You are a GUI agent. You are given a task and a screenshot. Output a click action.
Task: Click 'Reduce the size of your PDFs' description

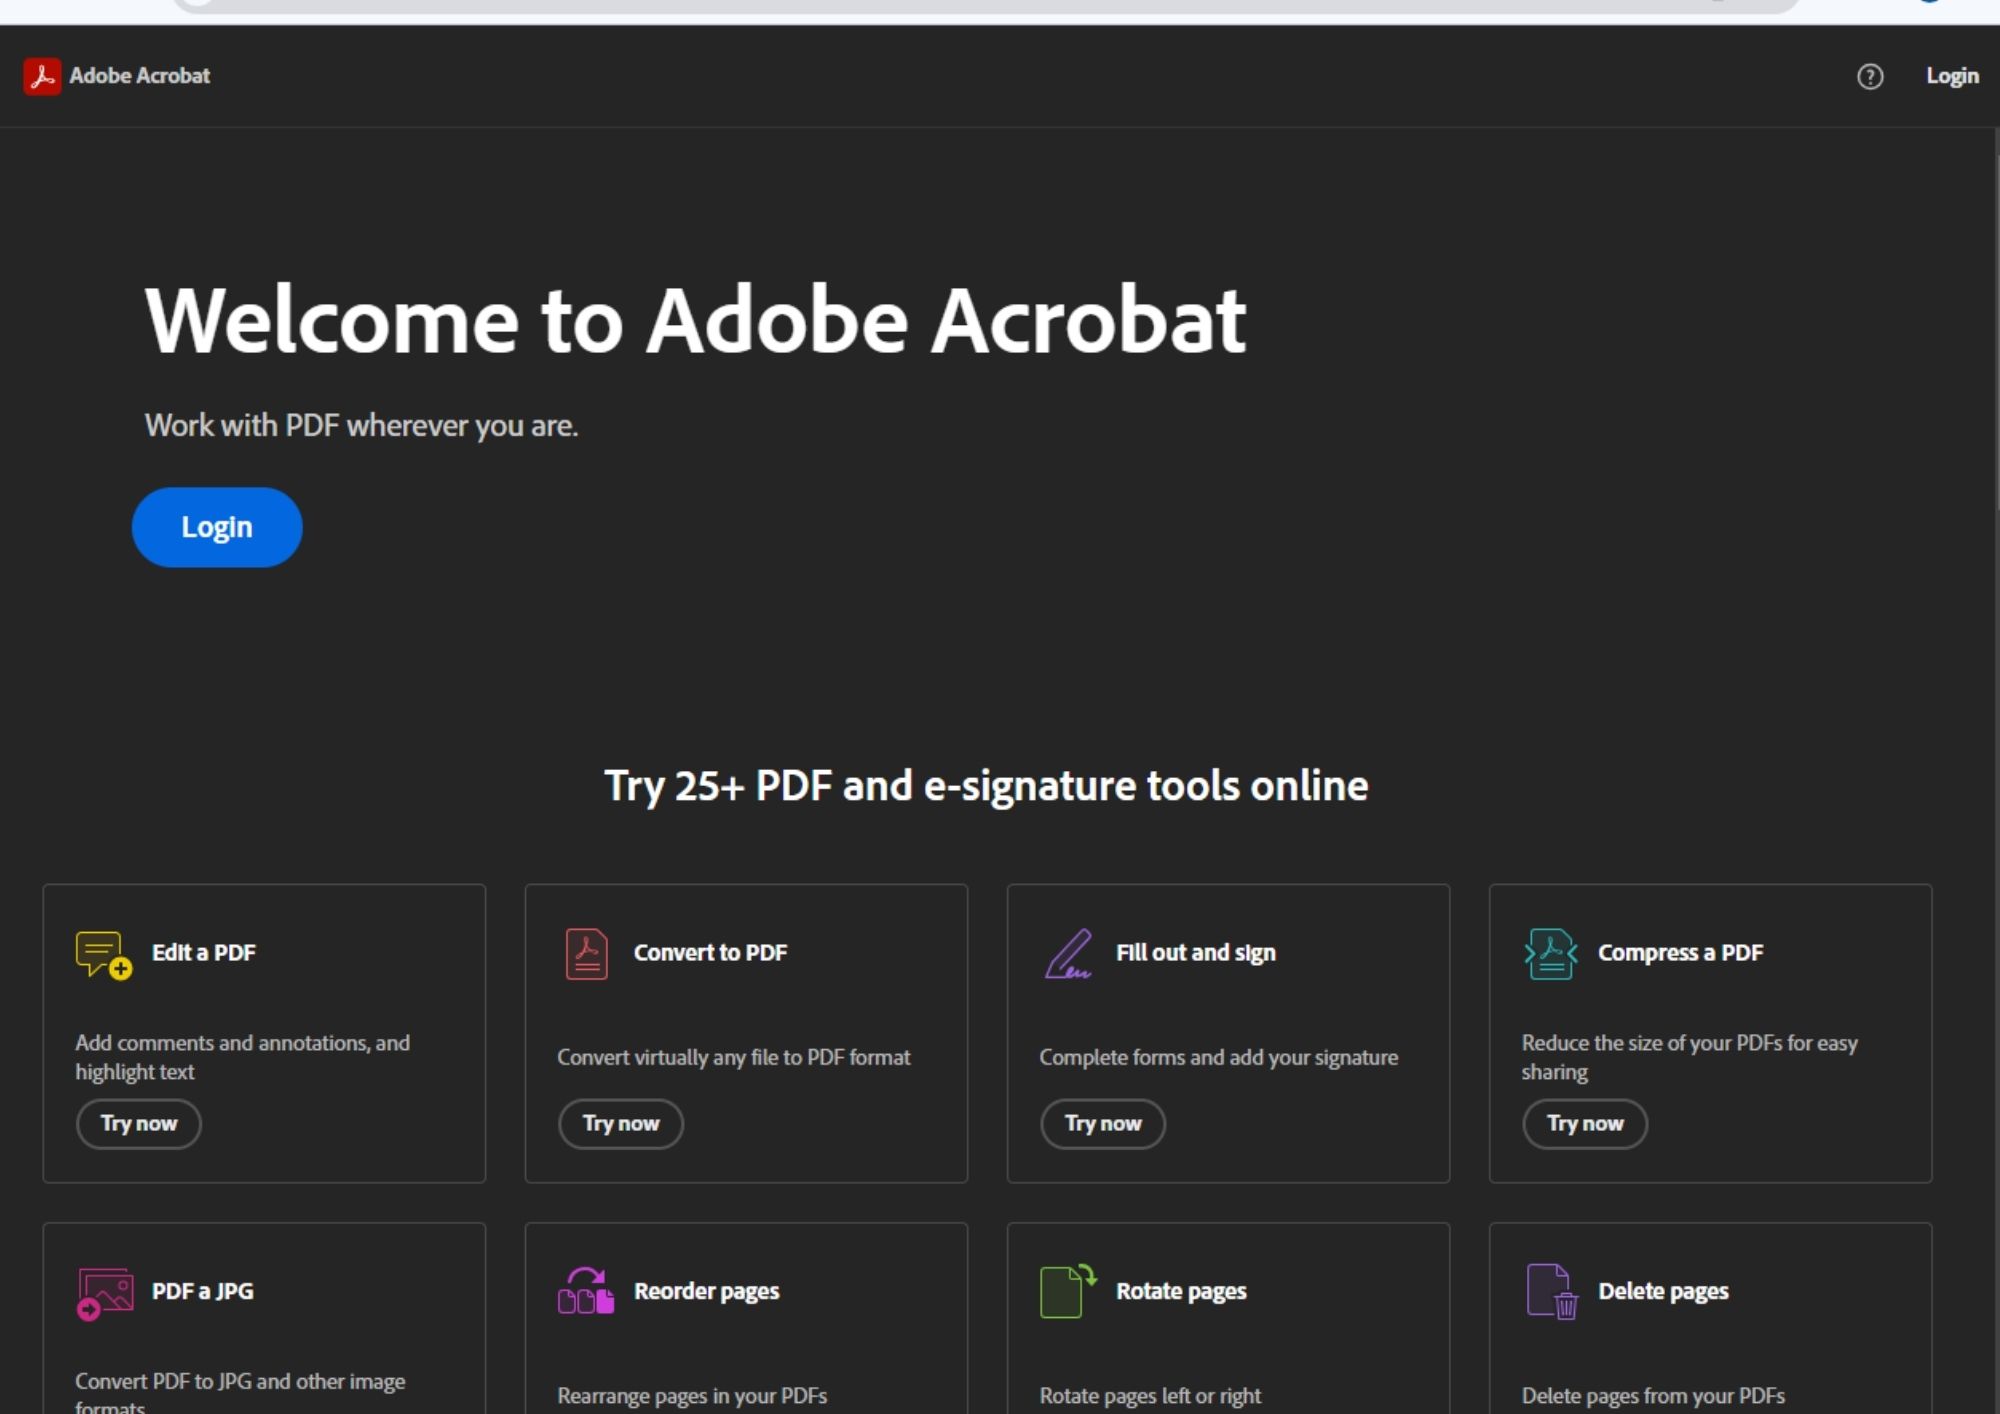1690,1057
